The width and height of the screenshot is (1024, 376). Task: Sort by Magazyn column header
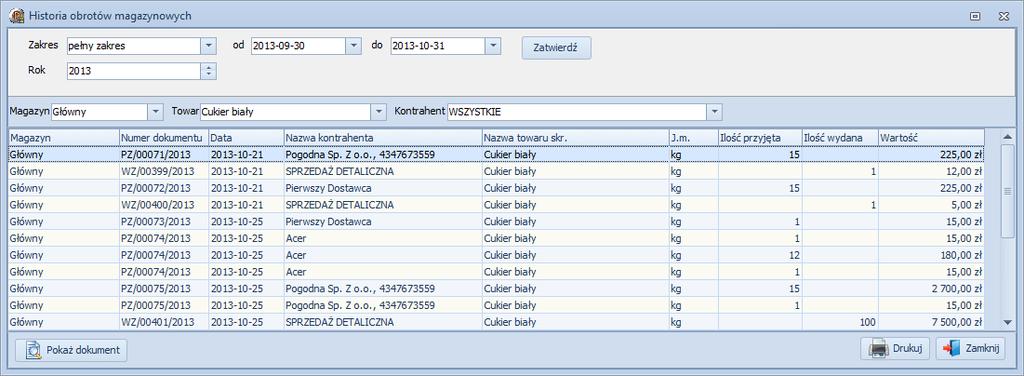click(63, 138)
